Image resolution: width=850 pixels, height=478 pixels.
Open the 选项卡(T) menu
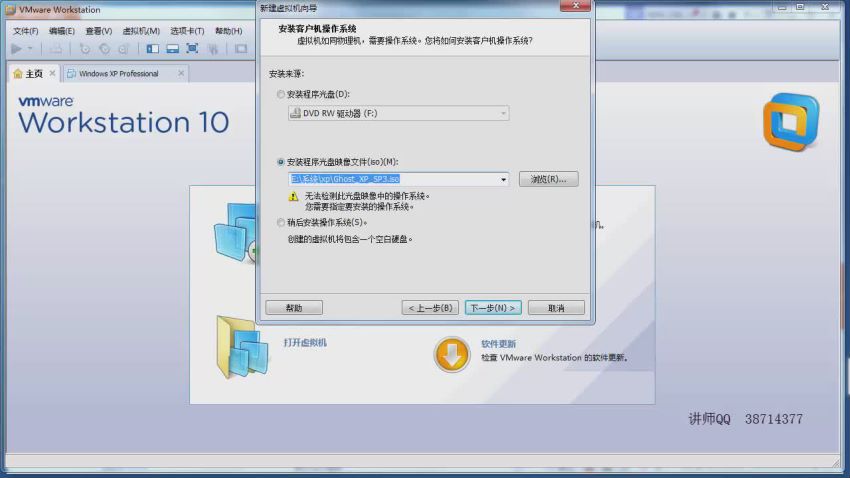tap(187, 31)
